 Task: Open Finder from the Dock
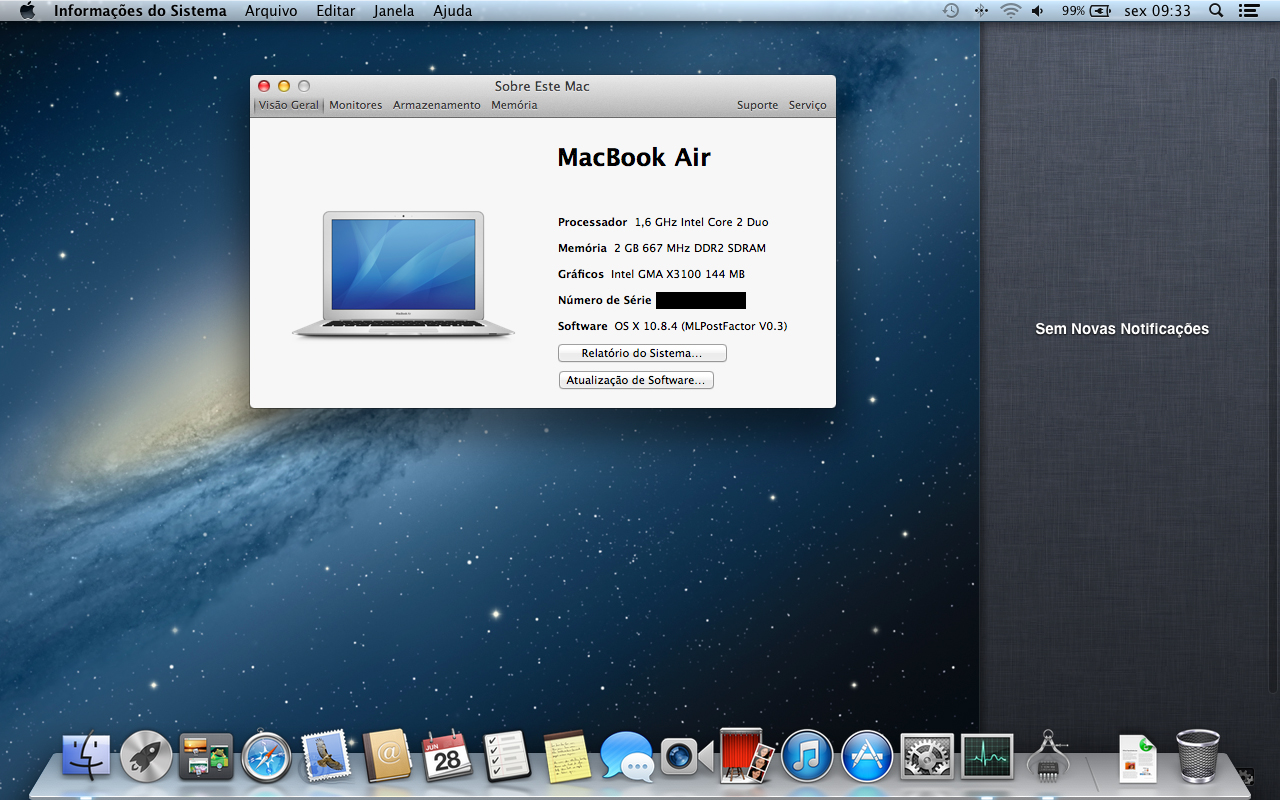point(86,757)
